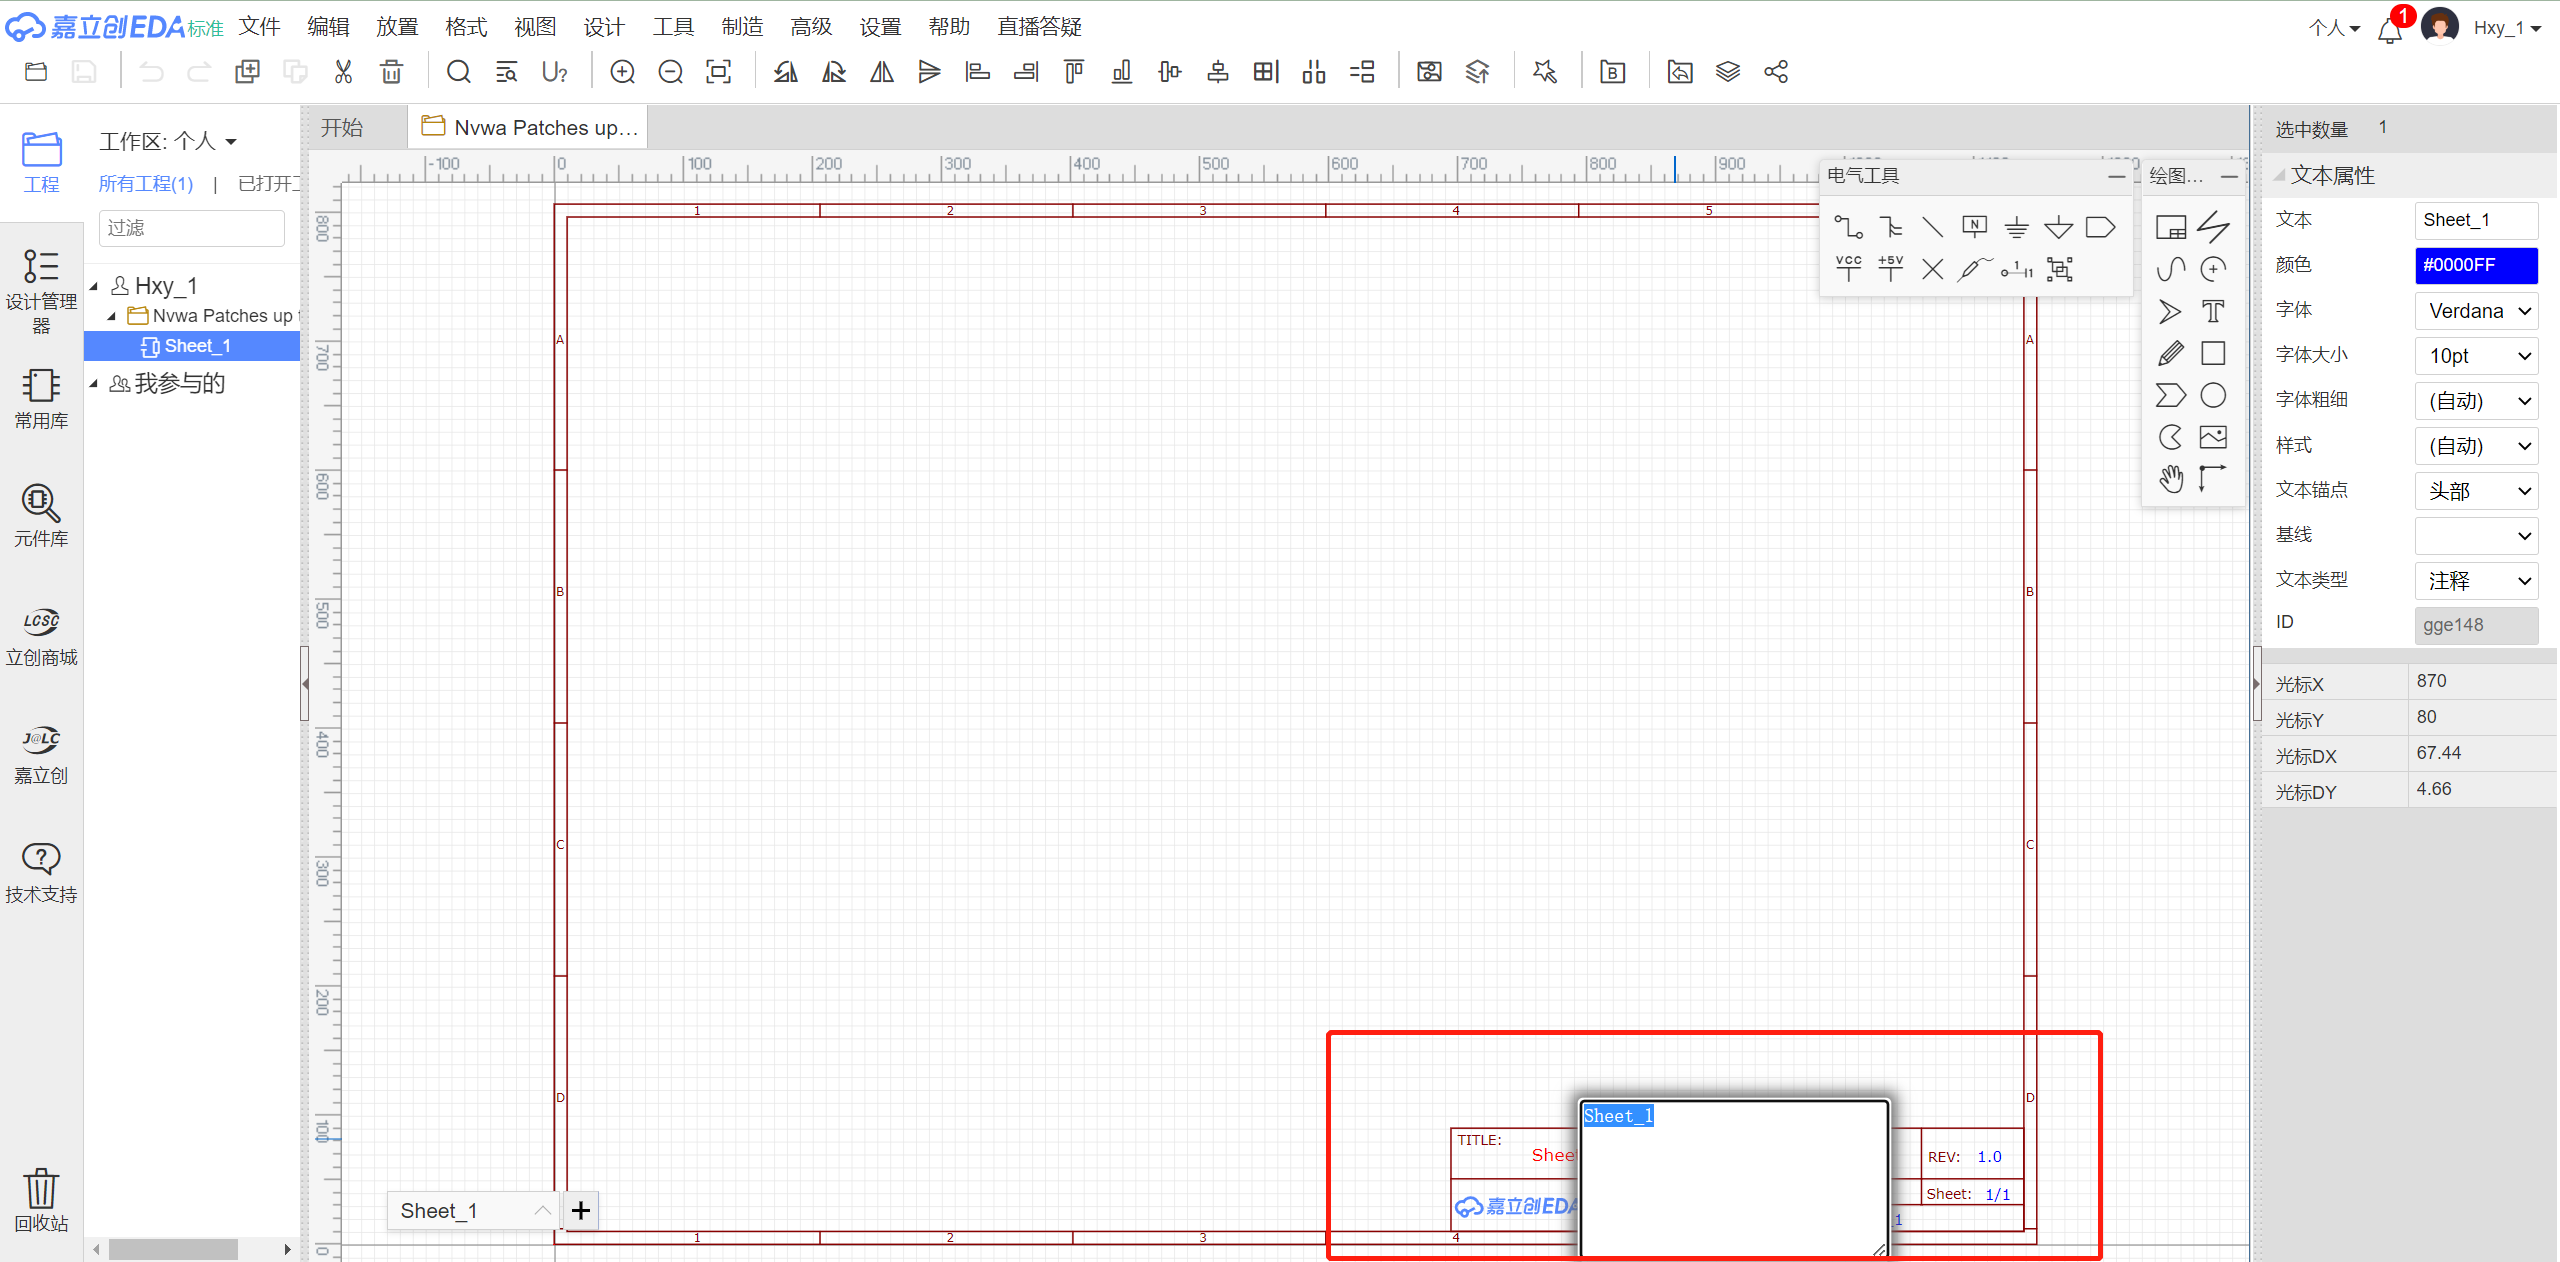
Task: Pick the Text tool in drawing tools
Action: (2213, 312)
